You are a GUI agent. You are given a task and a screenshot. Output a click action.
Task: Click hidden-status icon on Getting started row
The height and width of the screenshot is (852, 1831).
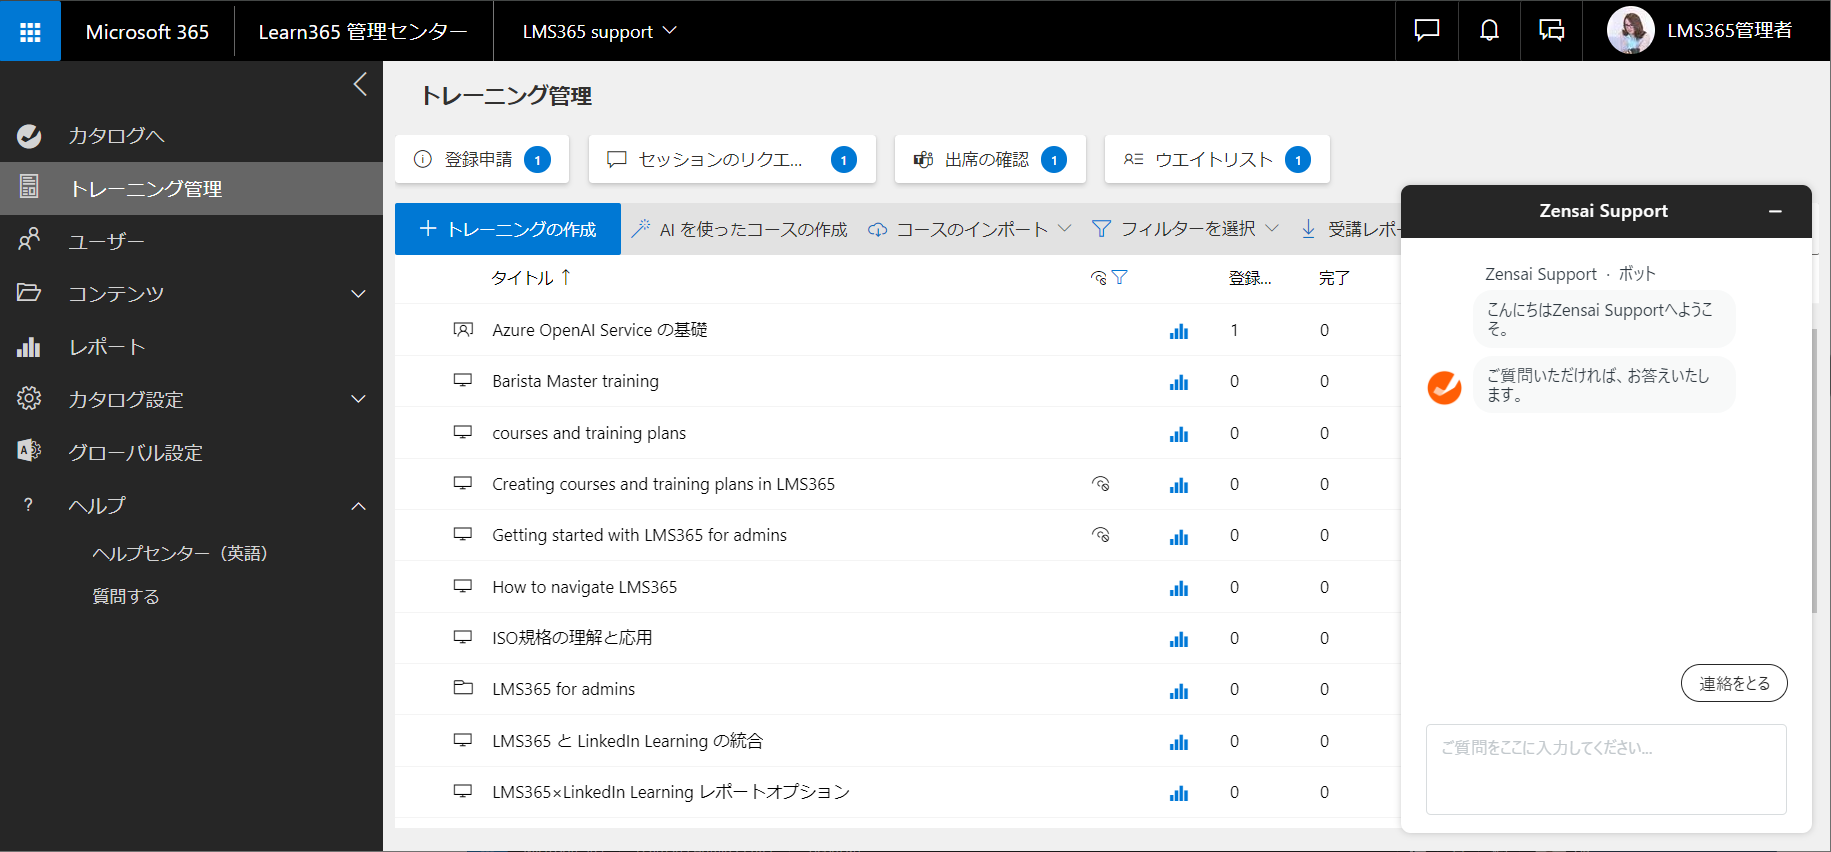pyautogui.click(x=1100, y=535)
